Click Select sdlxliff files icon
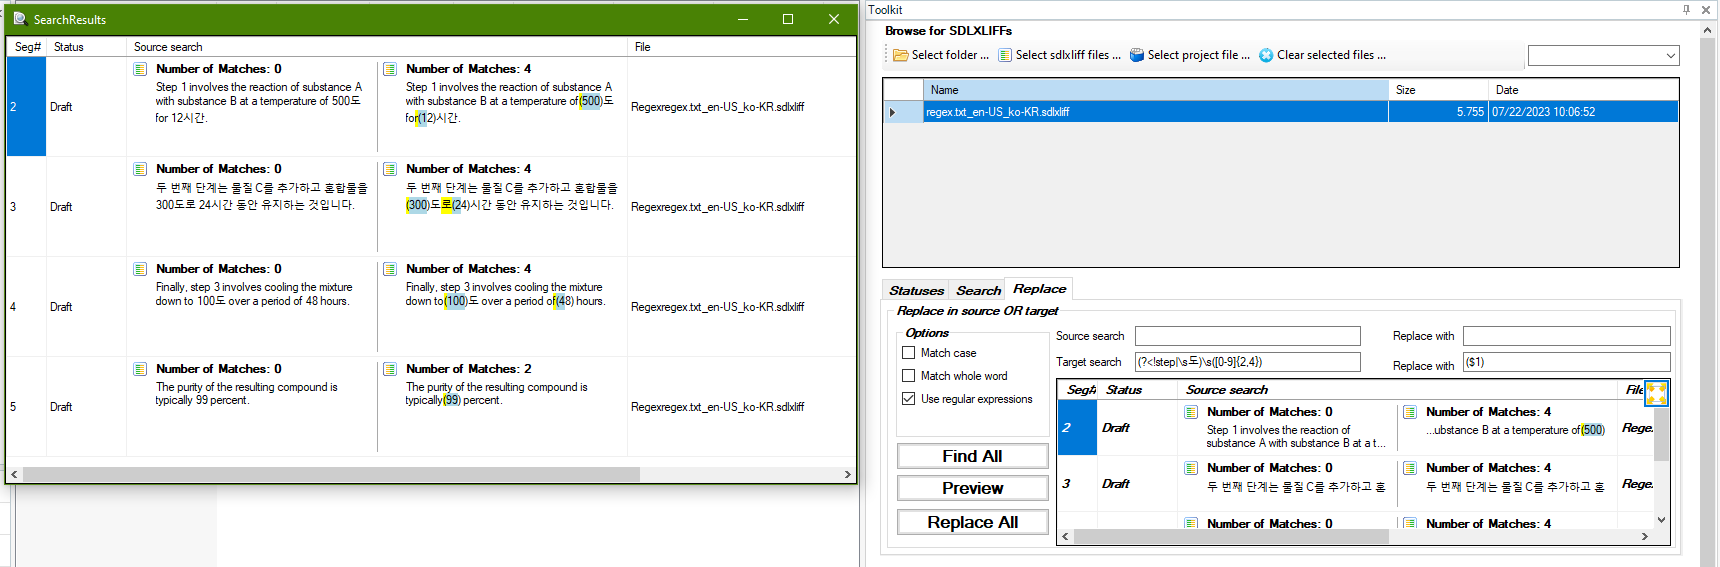Screen dimensions: 1720x567 [x=1005, y=56]
